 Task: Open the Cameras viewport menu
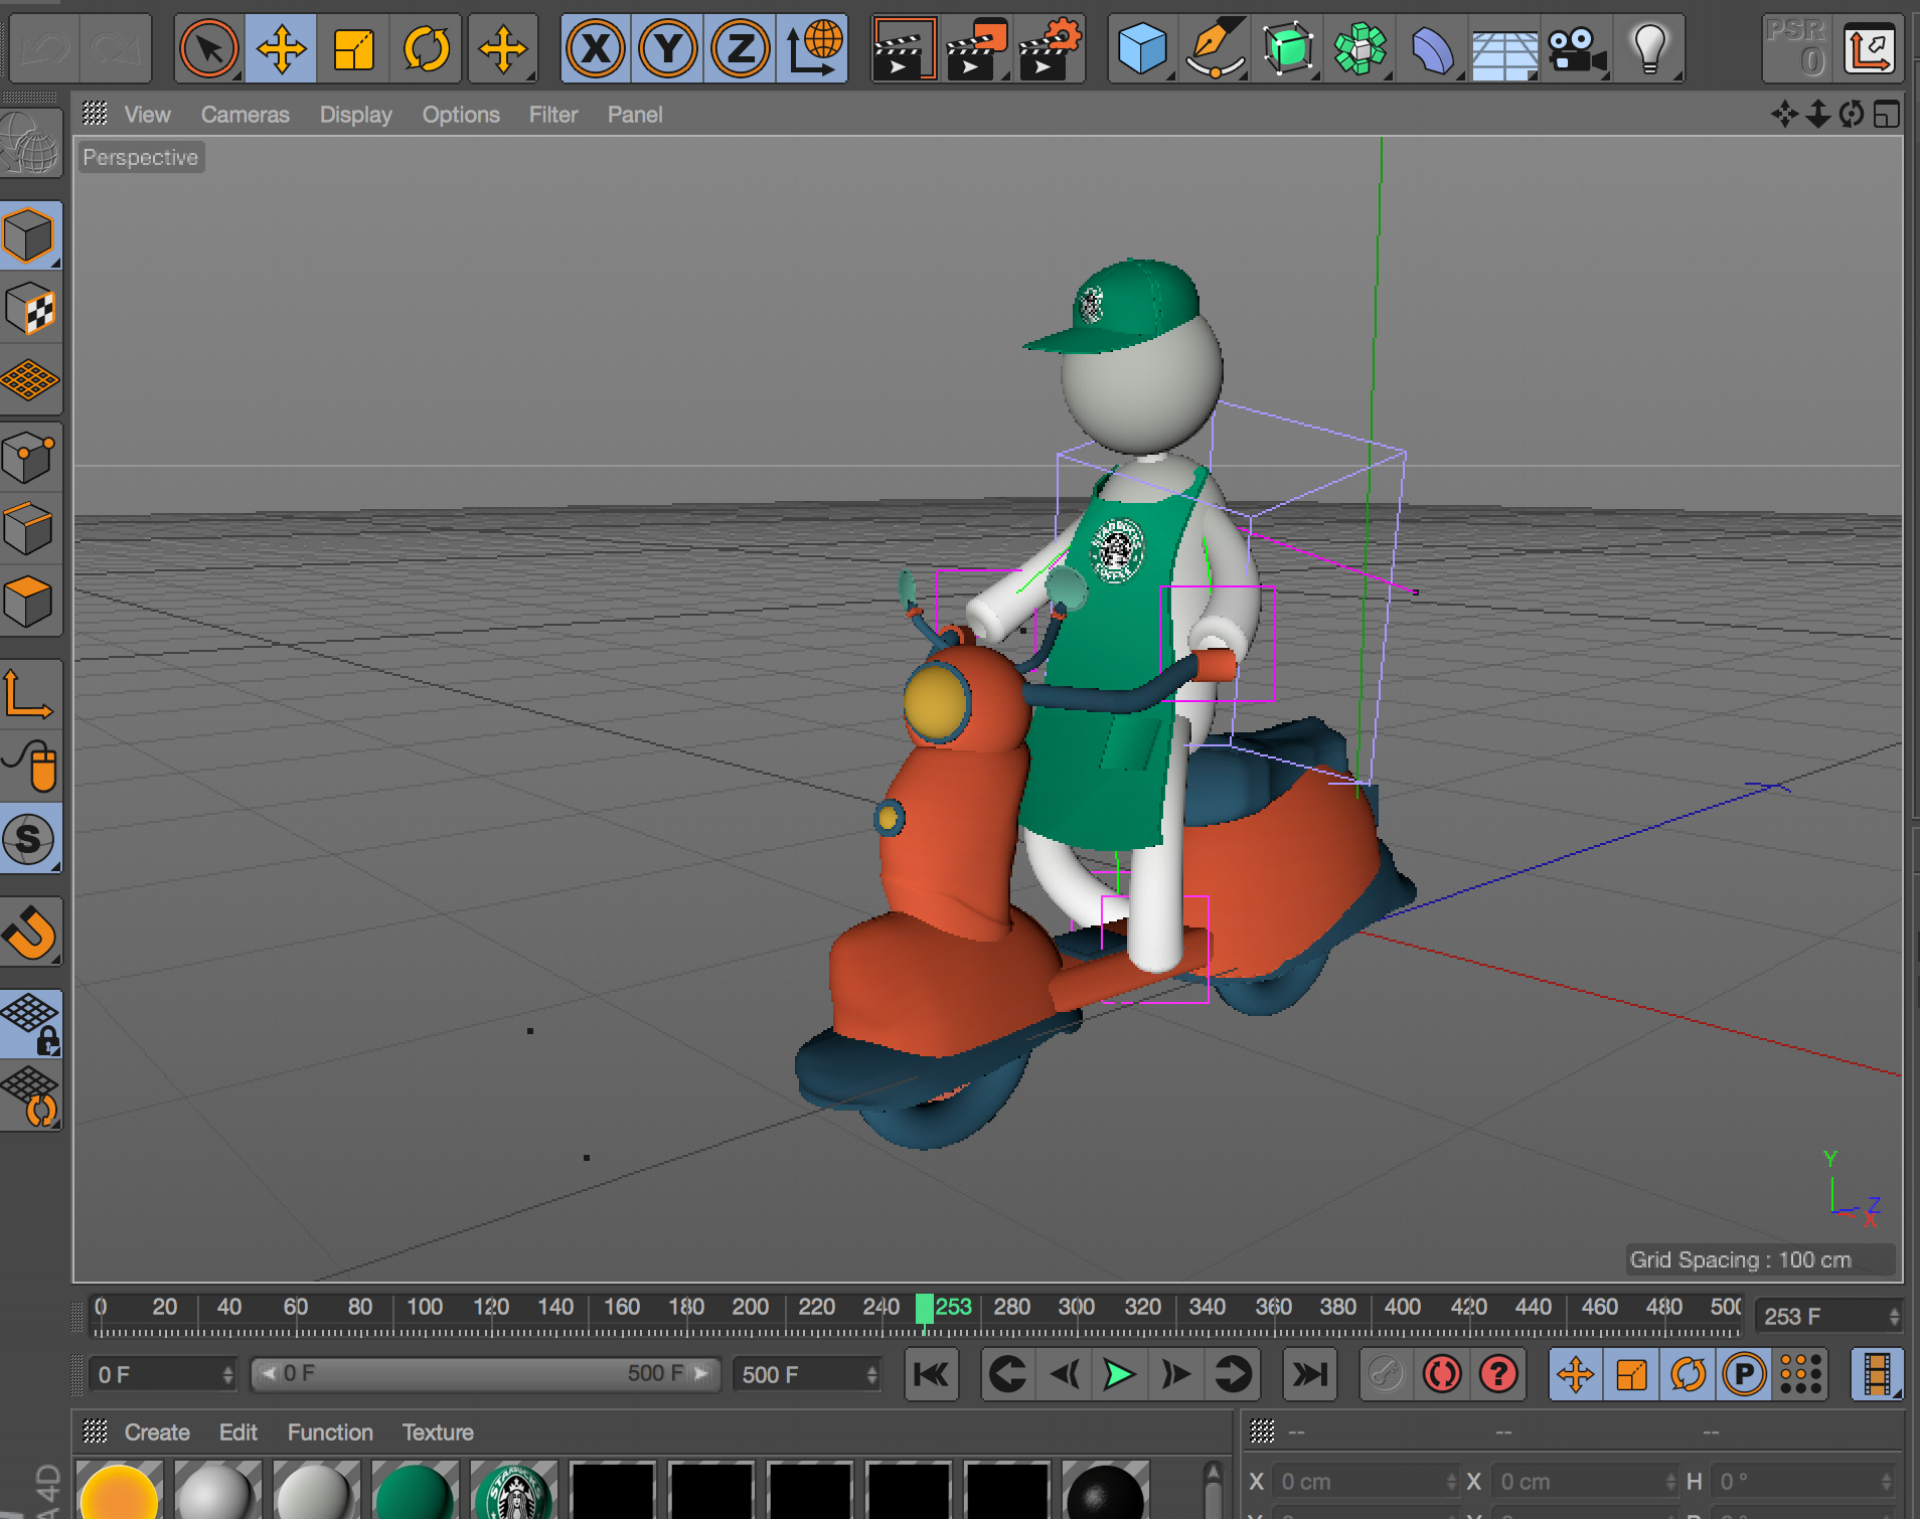(245, 115)
